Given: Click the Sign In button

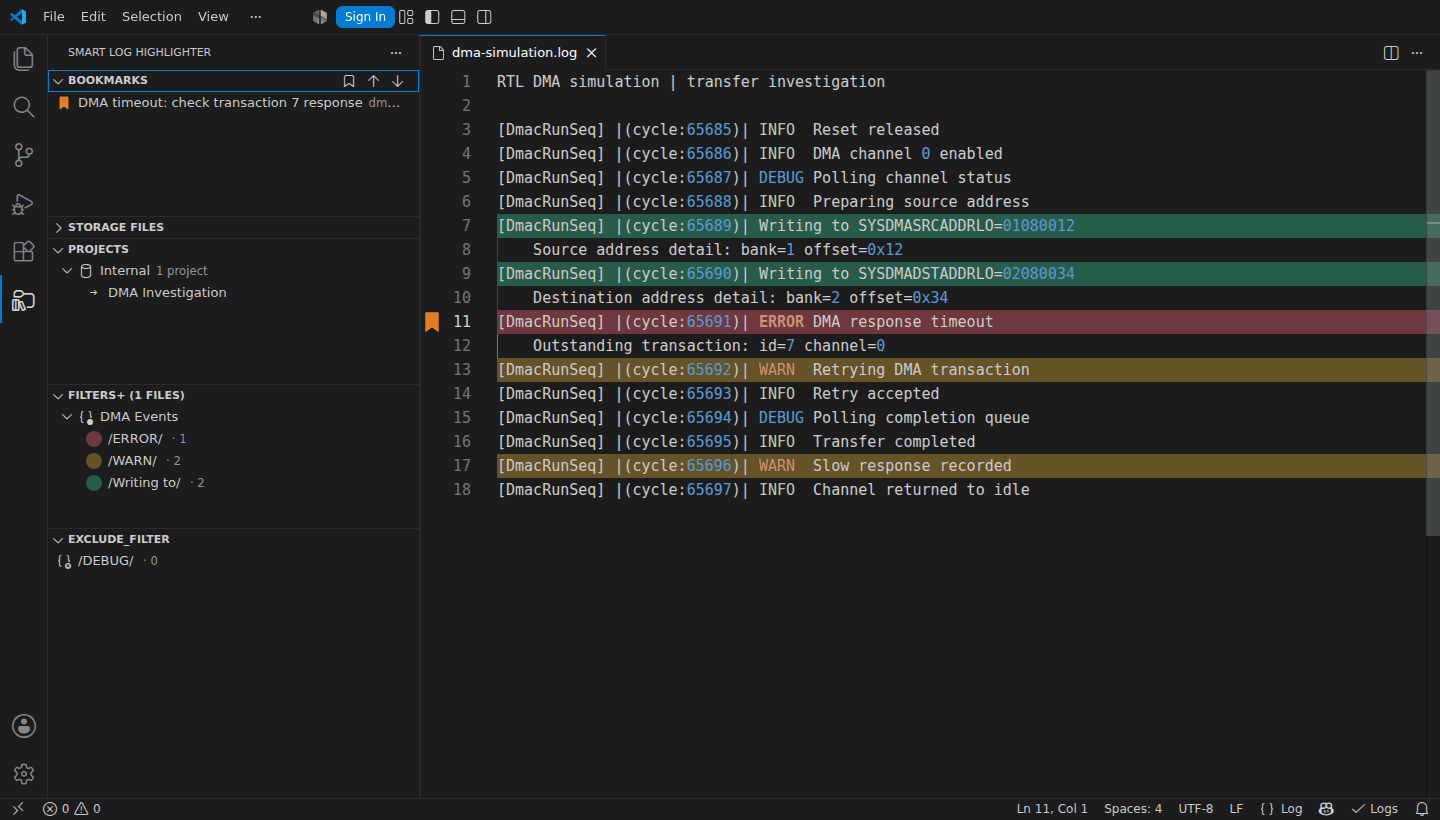Looking at the screenshot, I should 365,17.
